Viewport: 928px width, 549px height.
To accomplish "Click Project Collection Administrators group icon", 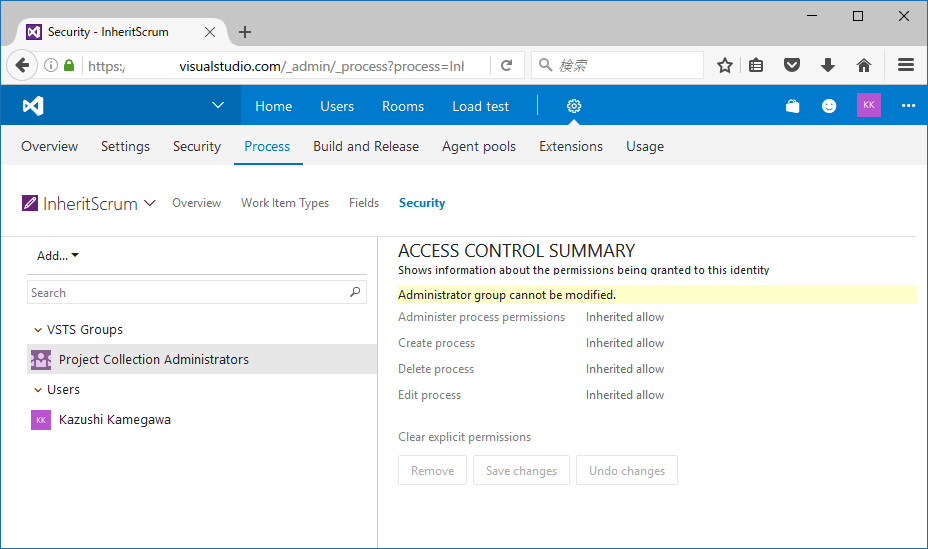I will pyautogui.click(x=41, y=359).
